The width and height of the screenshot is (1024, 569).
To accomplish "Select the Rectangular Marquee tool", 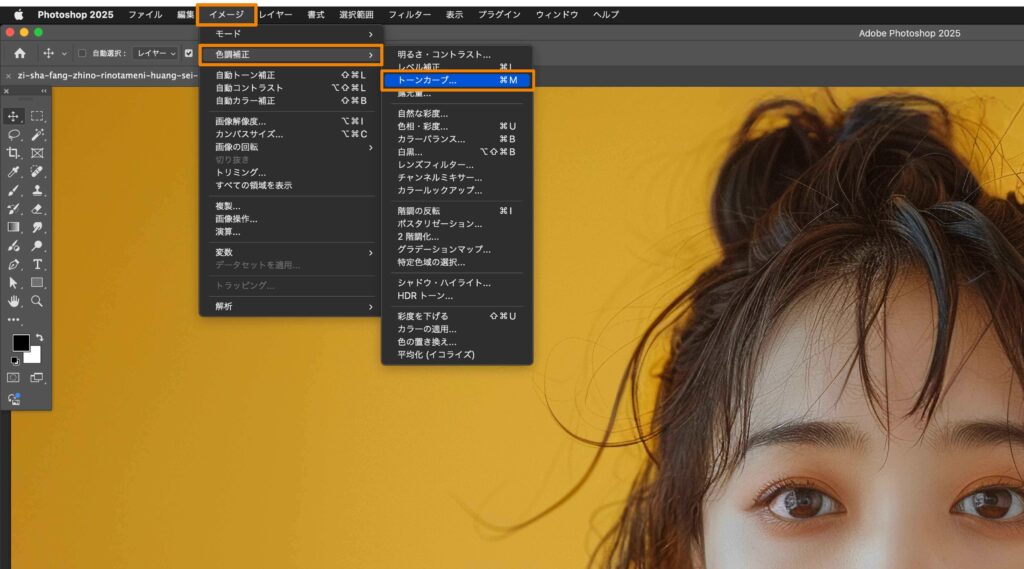I will [37, 116].
